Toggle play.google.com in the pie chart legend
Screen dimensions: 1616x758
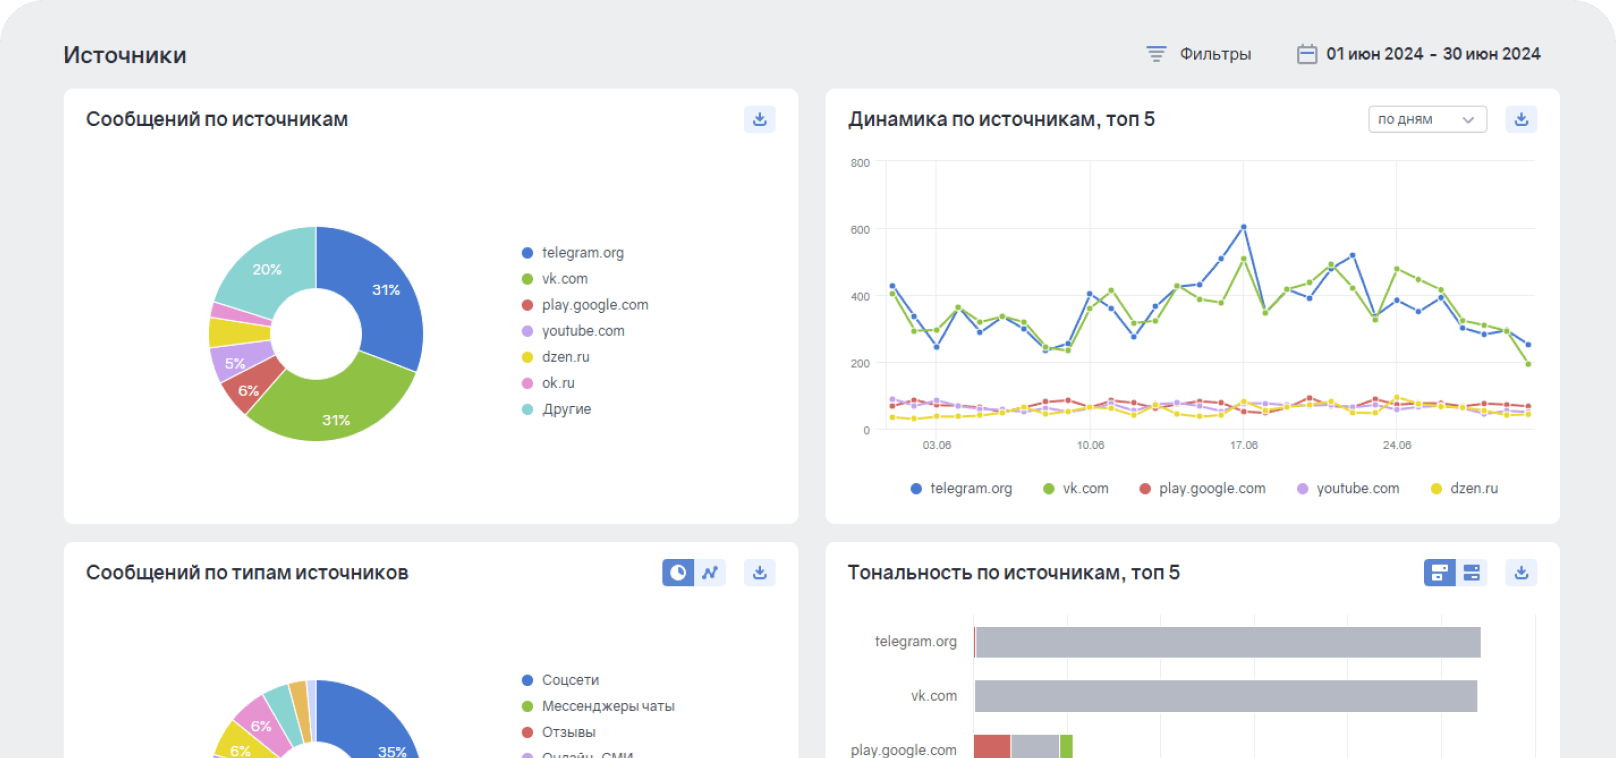tap(585, 305)
